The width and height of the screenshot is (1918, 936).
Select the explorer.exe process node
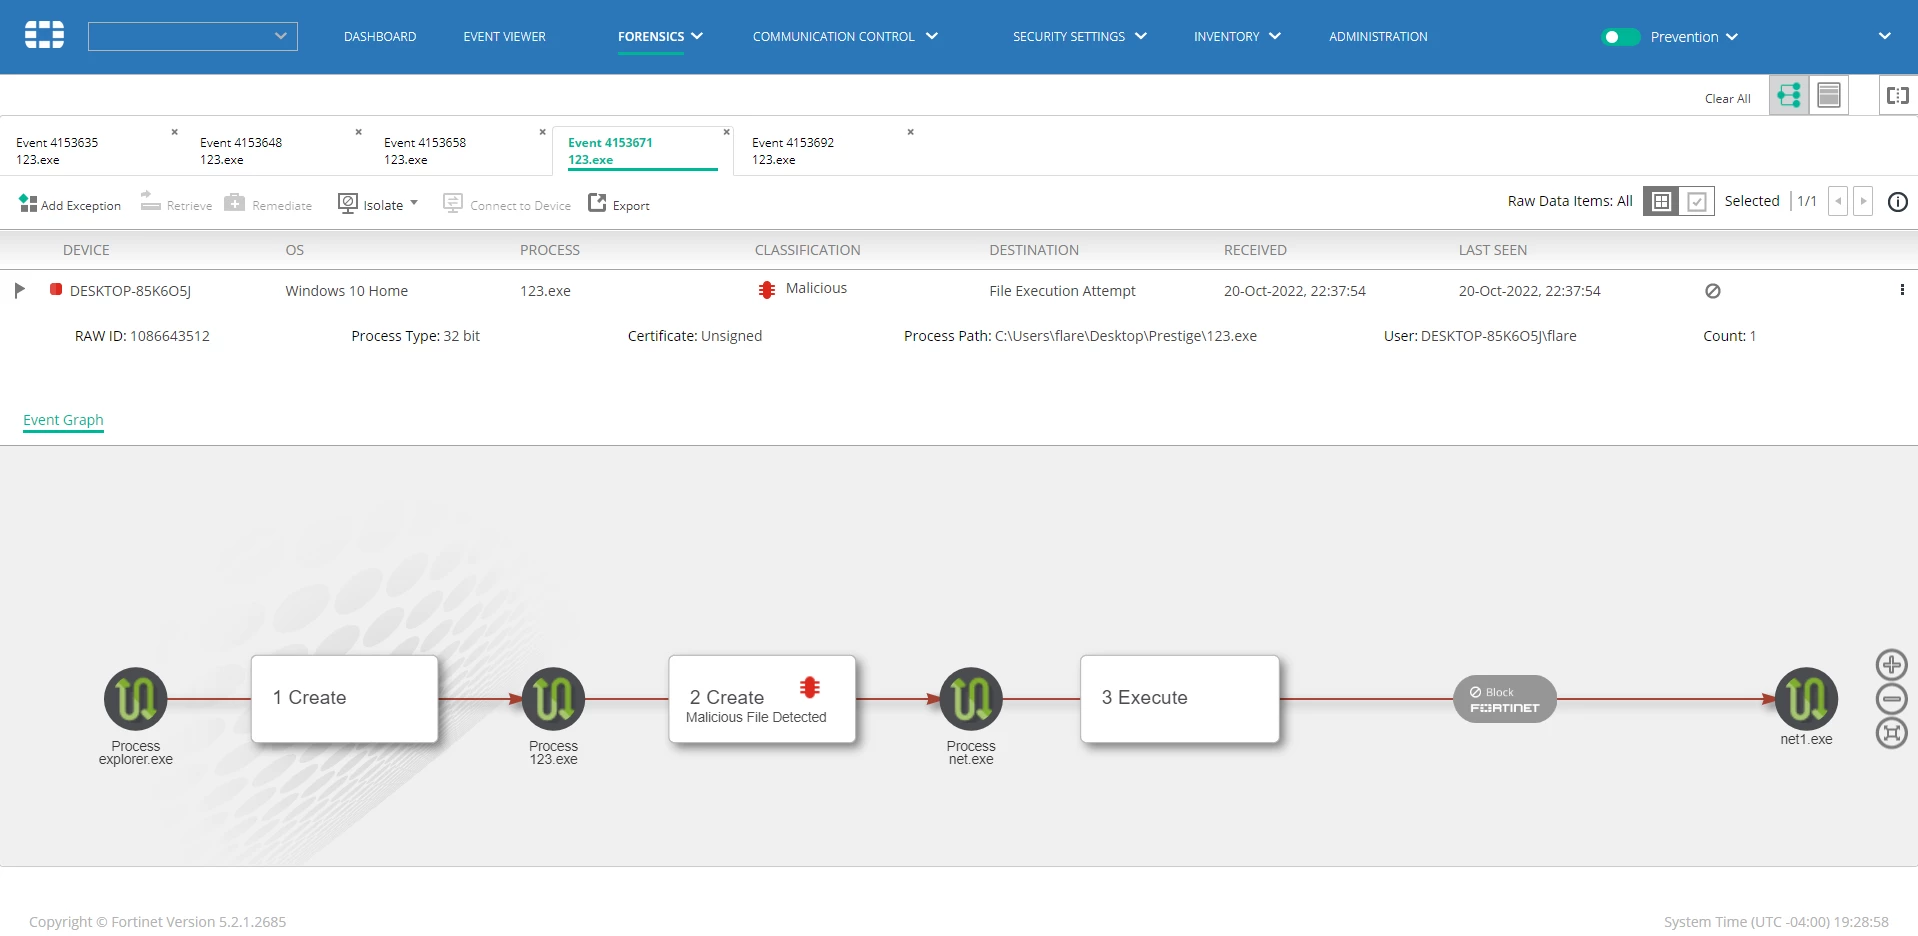(x=136, y=699)
